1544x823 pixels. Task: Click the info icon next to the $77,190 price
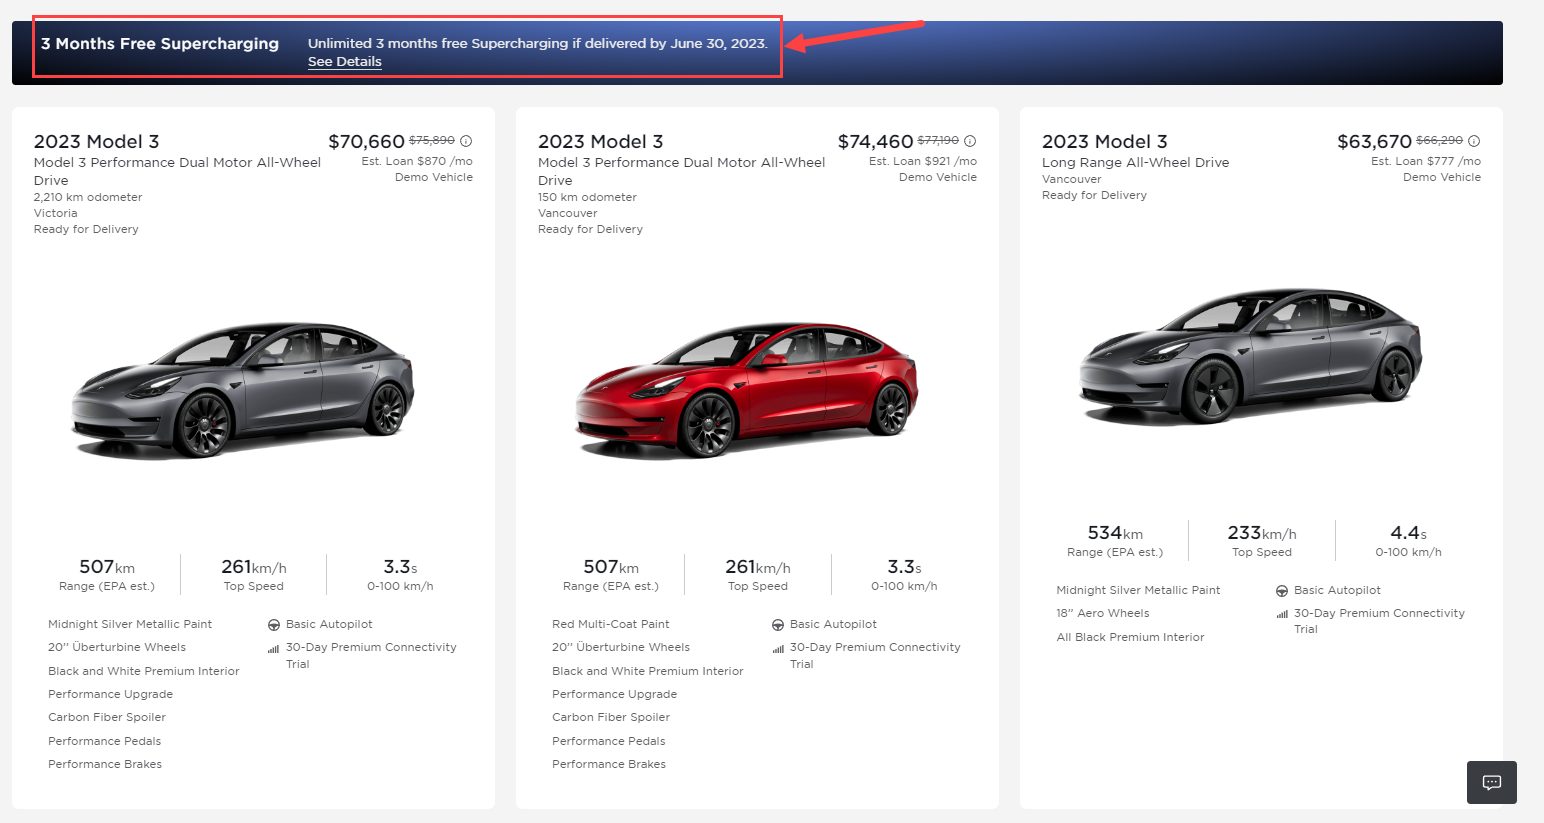(969, 140)
